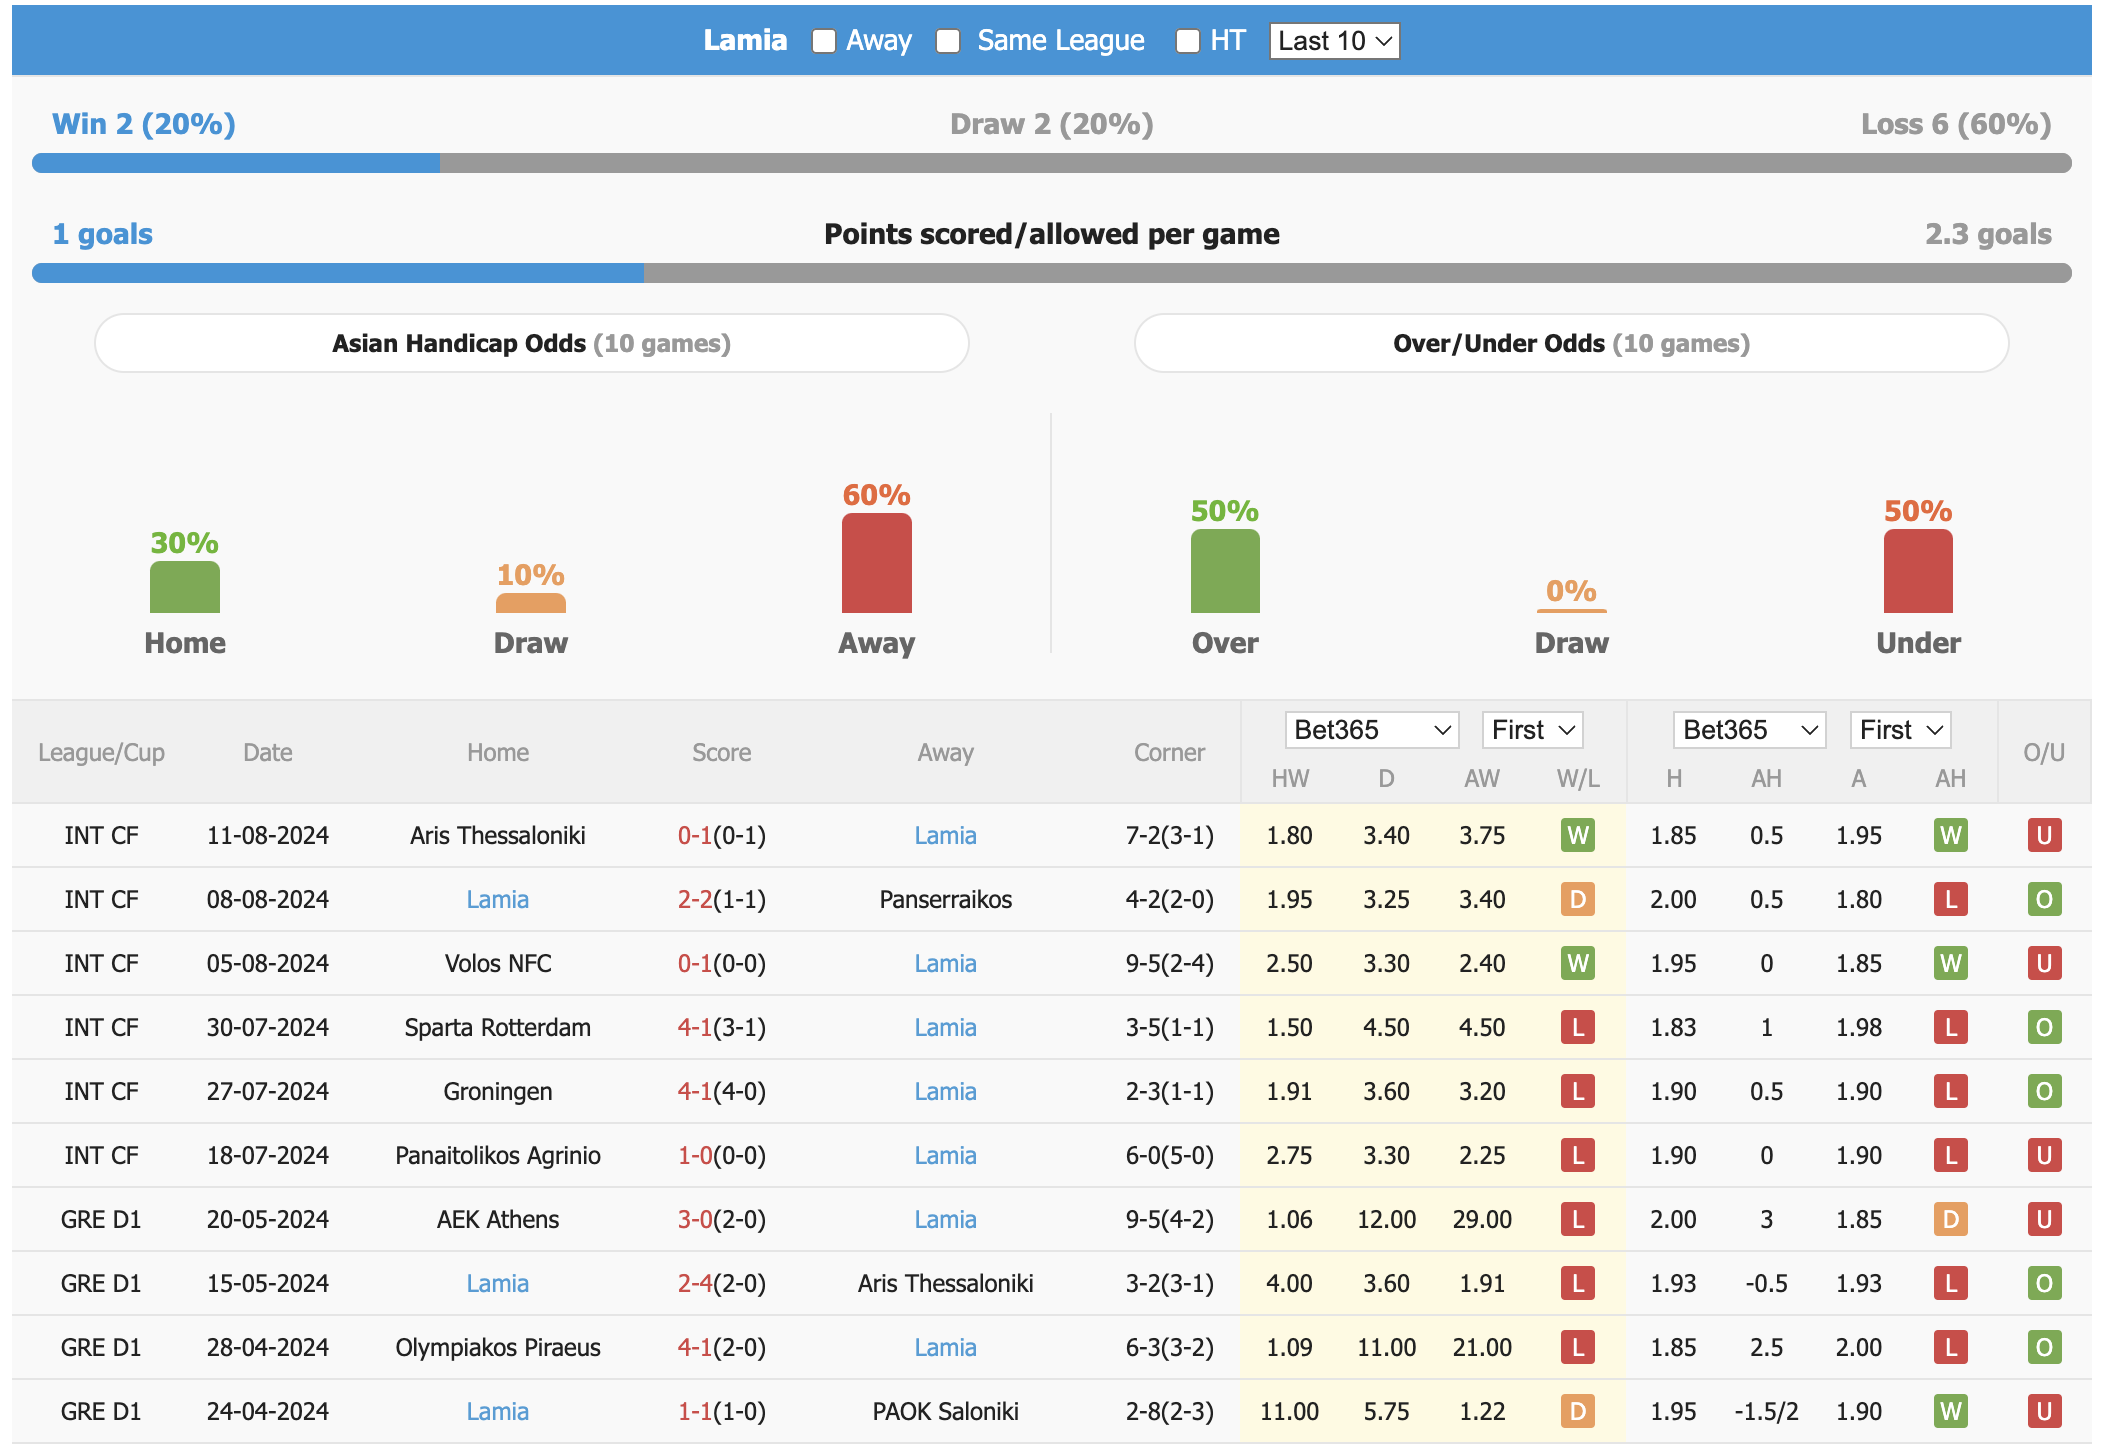
Task: Click the -1.5/2 handicap value
Action: click(x=1766, y=1411)
